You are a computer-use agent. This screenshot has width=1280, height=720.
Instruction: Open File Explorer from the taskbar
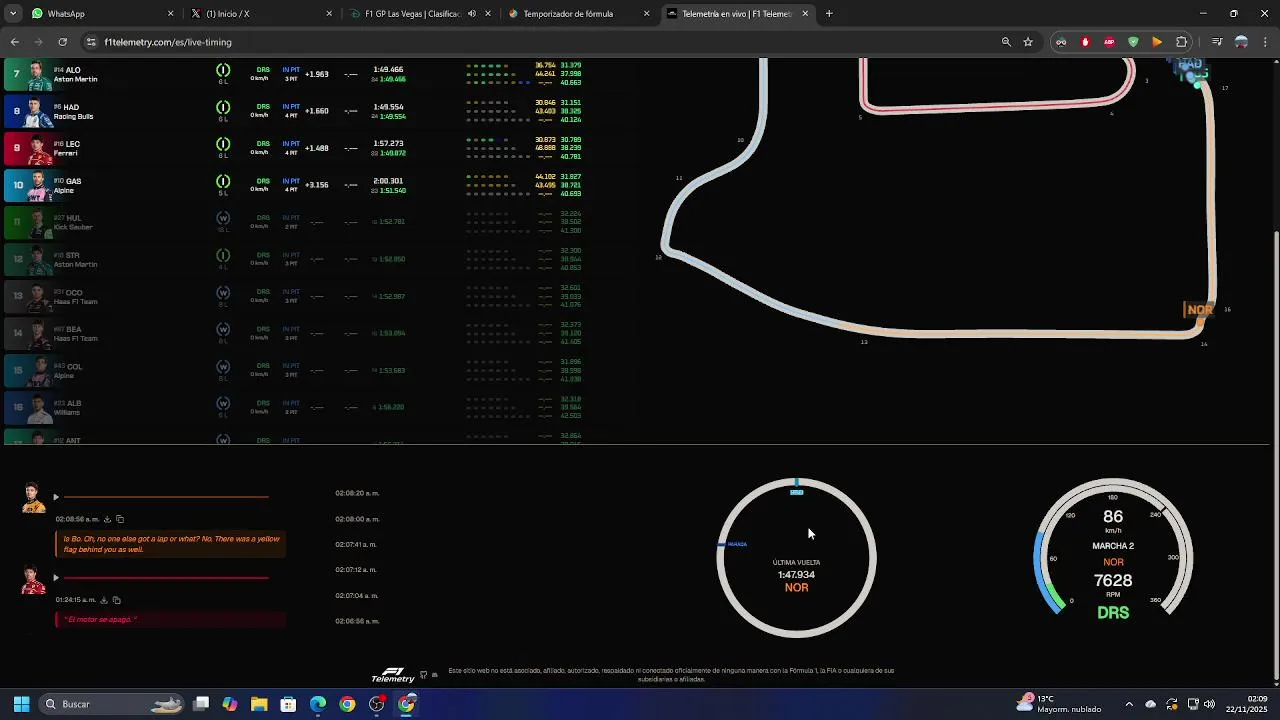tap(259, 704)
